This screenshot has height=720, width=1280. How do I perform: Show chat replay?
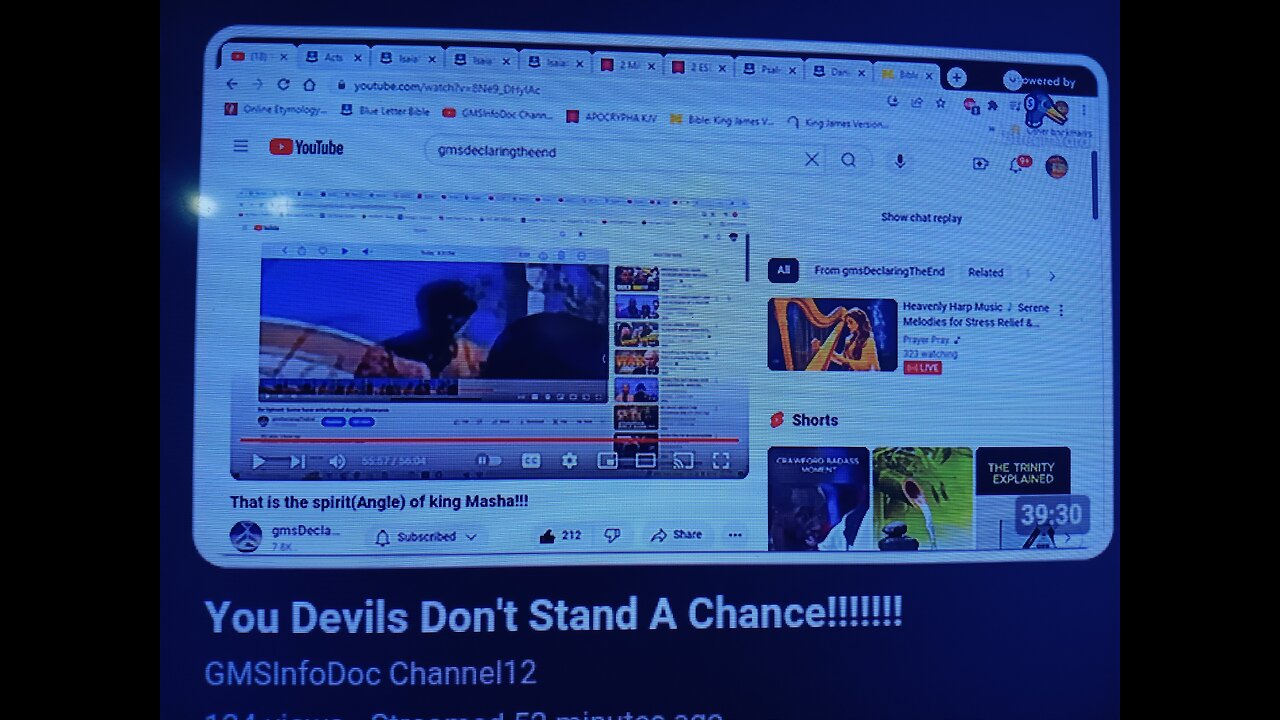(921, 217)
